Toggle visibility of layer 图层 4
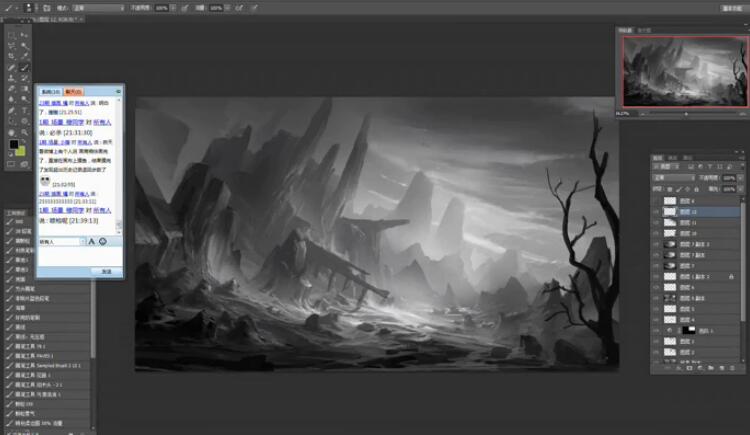 [657, 320]
